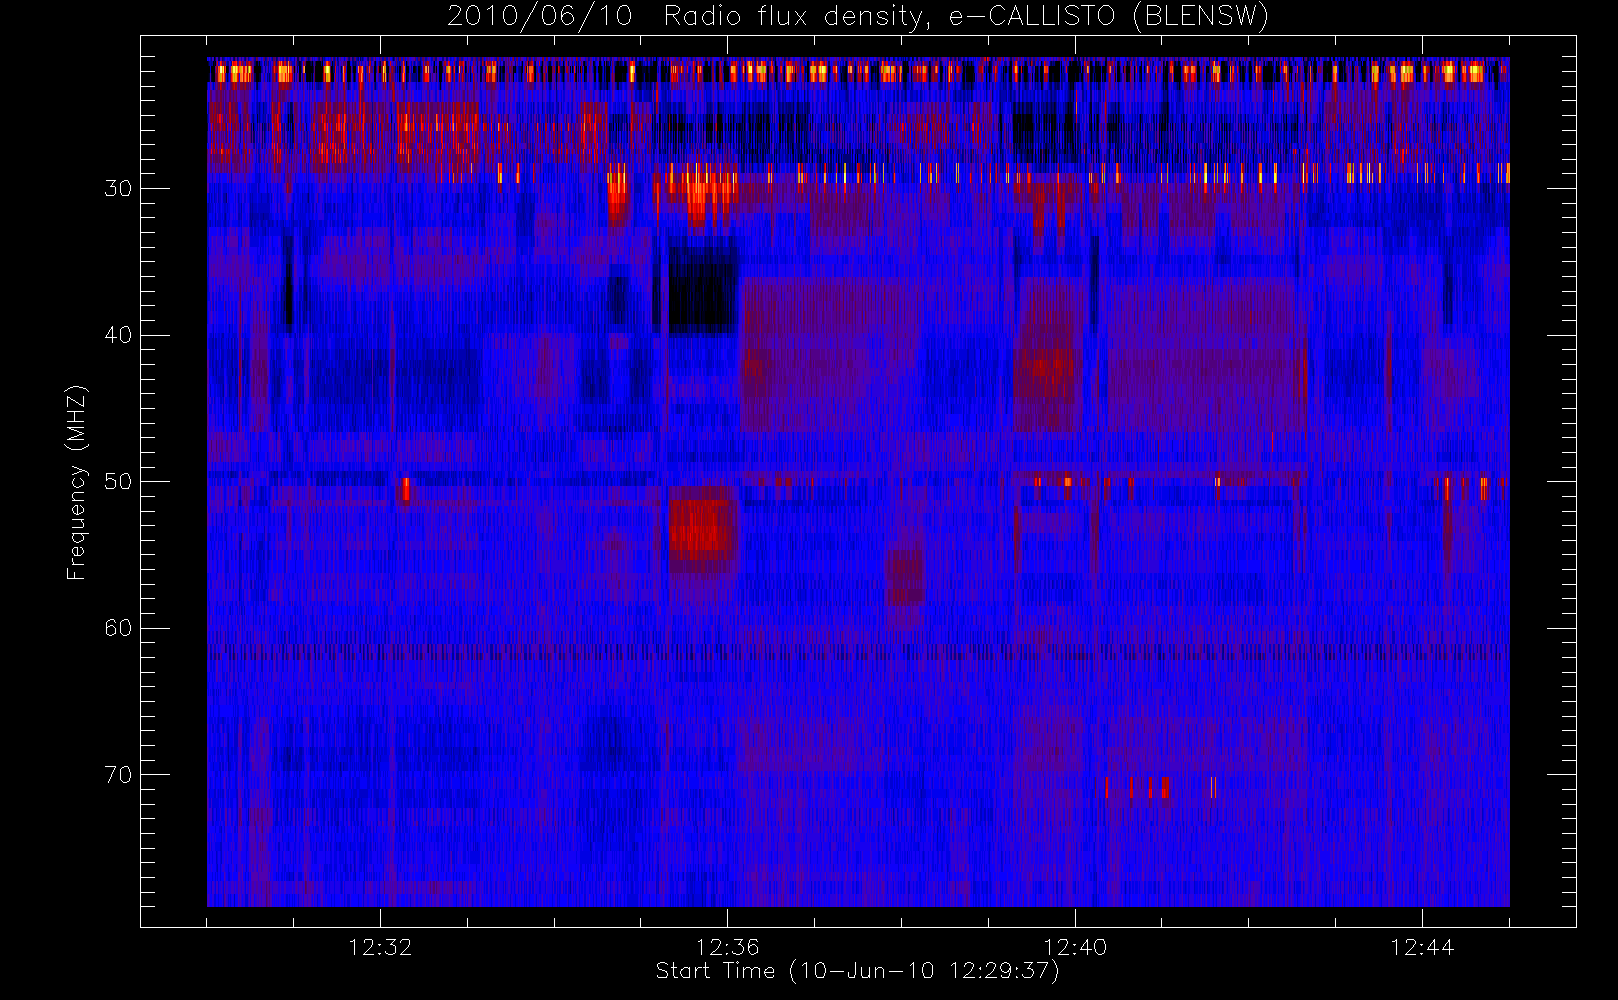1618x1000 pixels.
Task: Click the 60 MHz frequency tick label
Action: (x=118, y=628)
